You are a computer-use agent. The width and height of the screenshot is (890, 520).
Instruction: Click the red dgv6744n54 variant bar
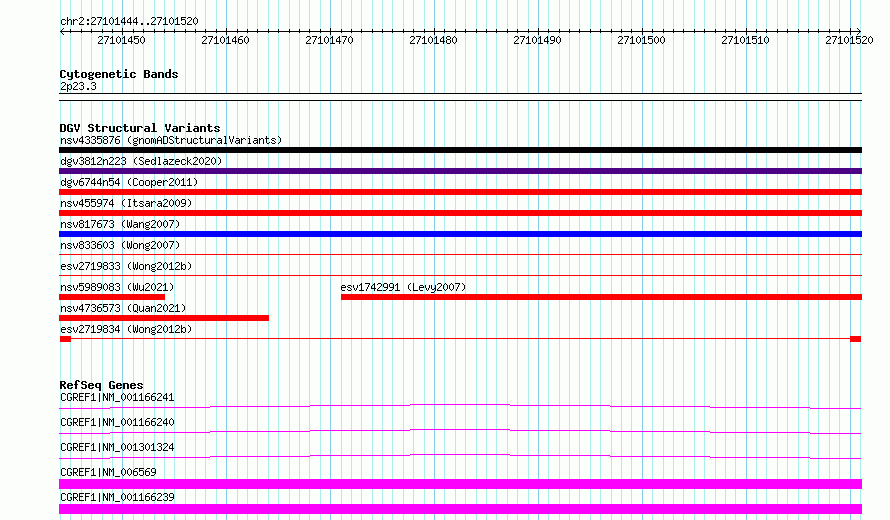460,192
